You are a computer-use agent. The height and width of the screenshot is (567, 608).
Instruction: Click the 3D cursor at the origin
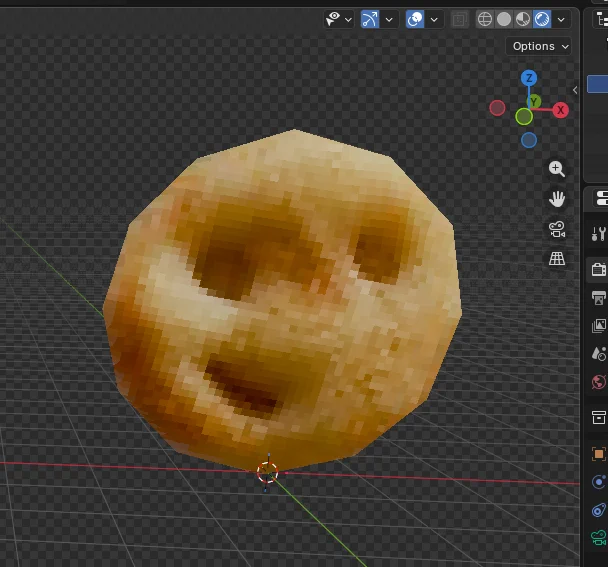pos(267,472)
